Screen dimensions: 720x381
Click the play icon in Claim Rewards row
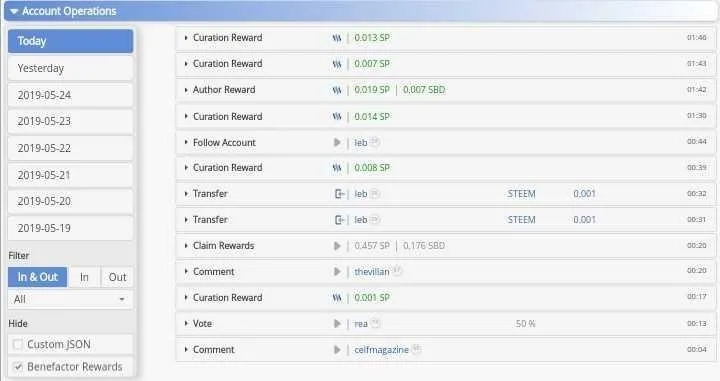tap(338, 246)
